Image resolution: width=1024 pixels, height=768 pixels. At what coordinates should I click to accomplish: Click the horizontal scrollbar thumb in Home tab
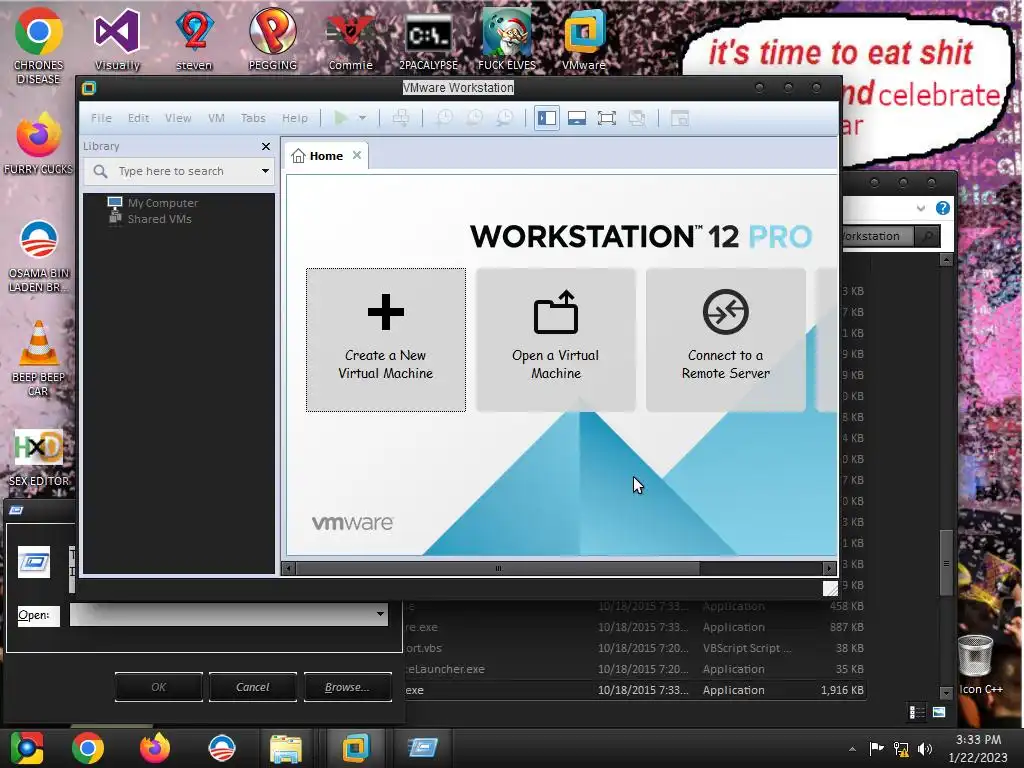pos(498,568)
